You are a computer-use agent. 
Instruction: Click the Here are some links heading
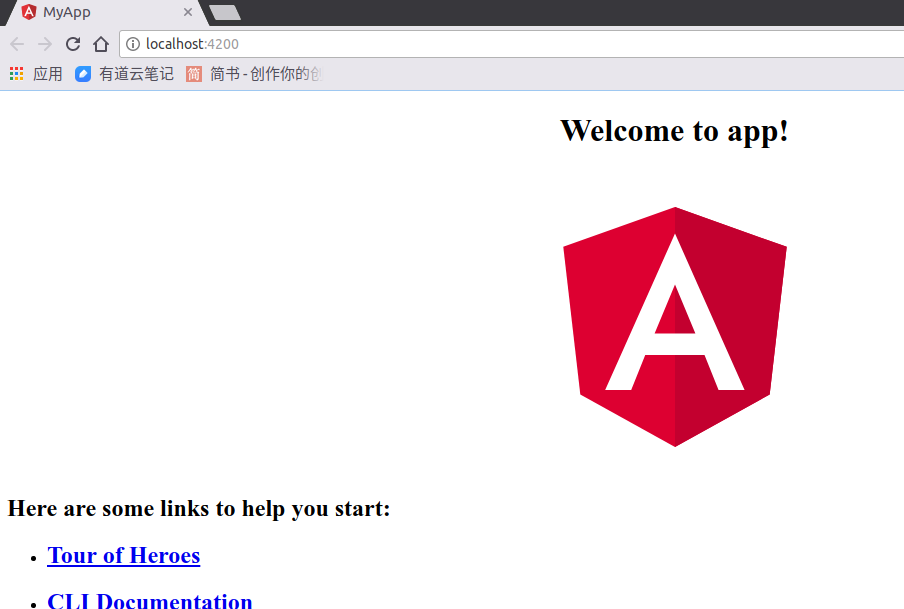(199, 508)
